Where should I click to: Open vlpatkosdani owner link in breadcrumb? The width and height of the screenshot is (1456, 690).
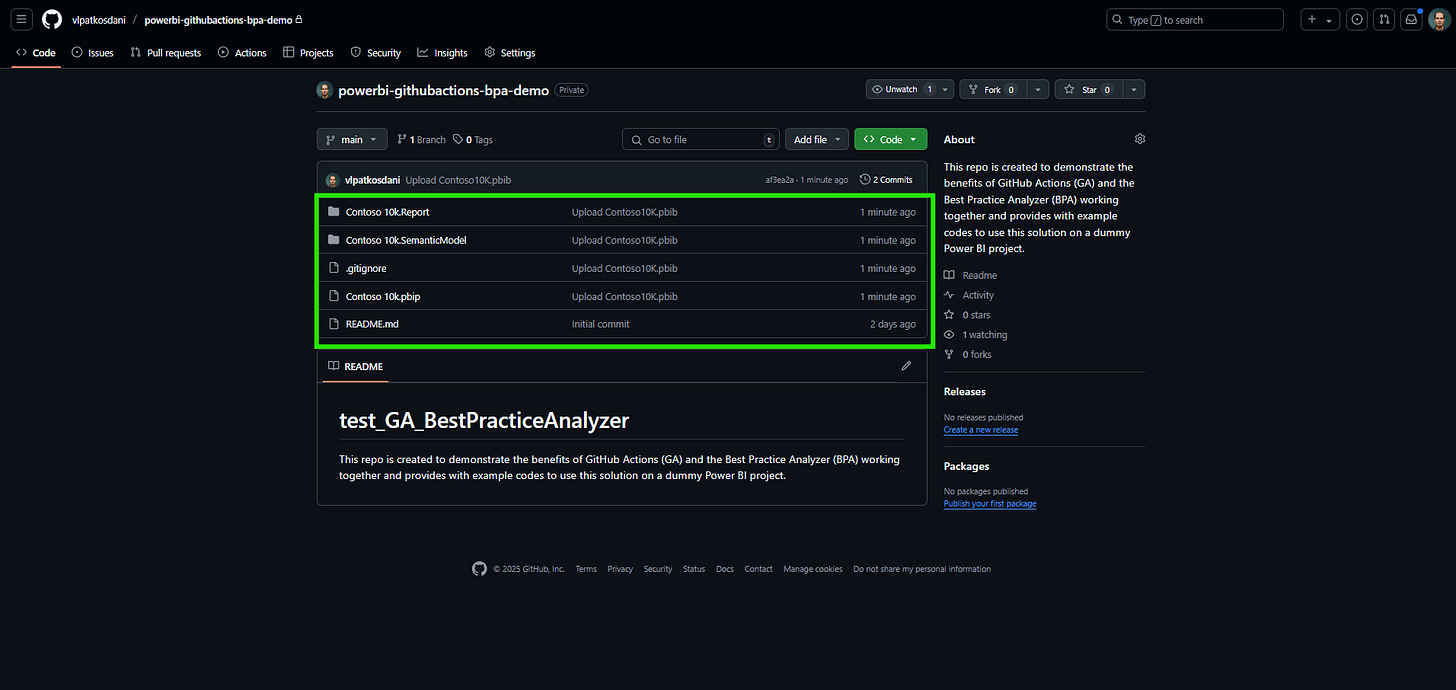click(99, 20)
